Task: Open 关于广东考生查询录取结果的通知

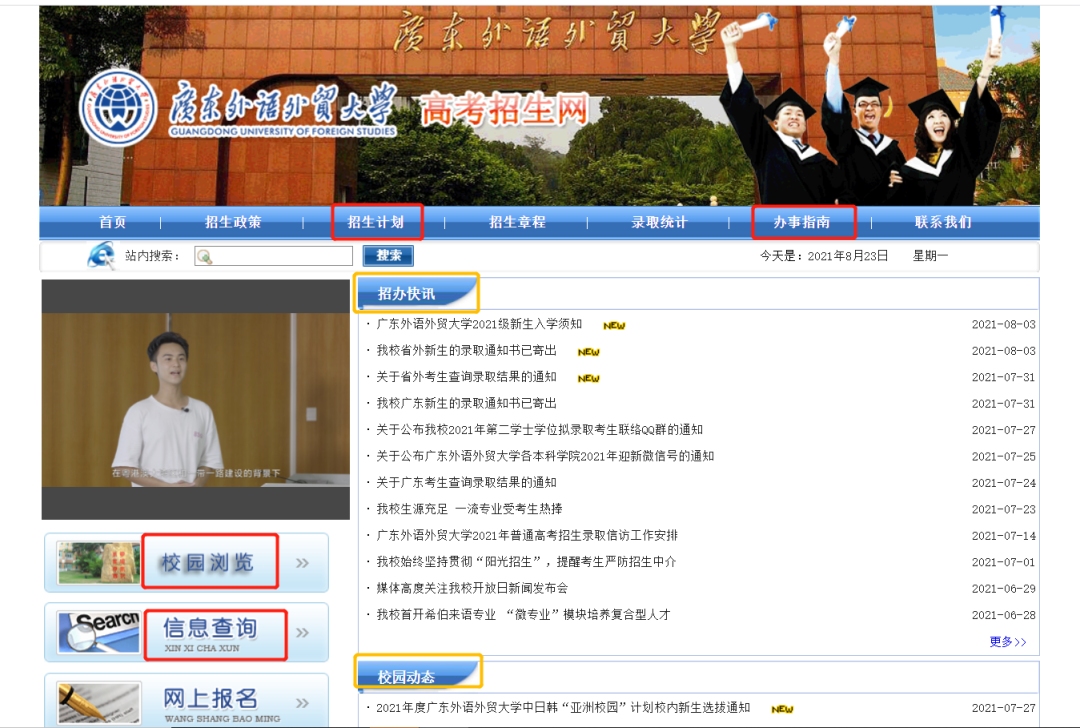Action: [466, 482]
